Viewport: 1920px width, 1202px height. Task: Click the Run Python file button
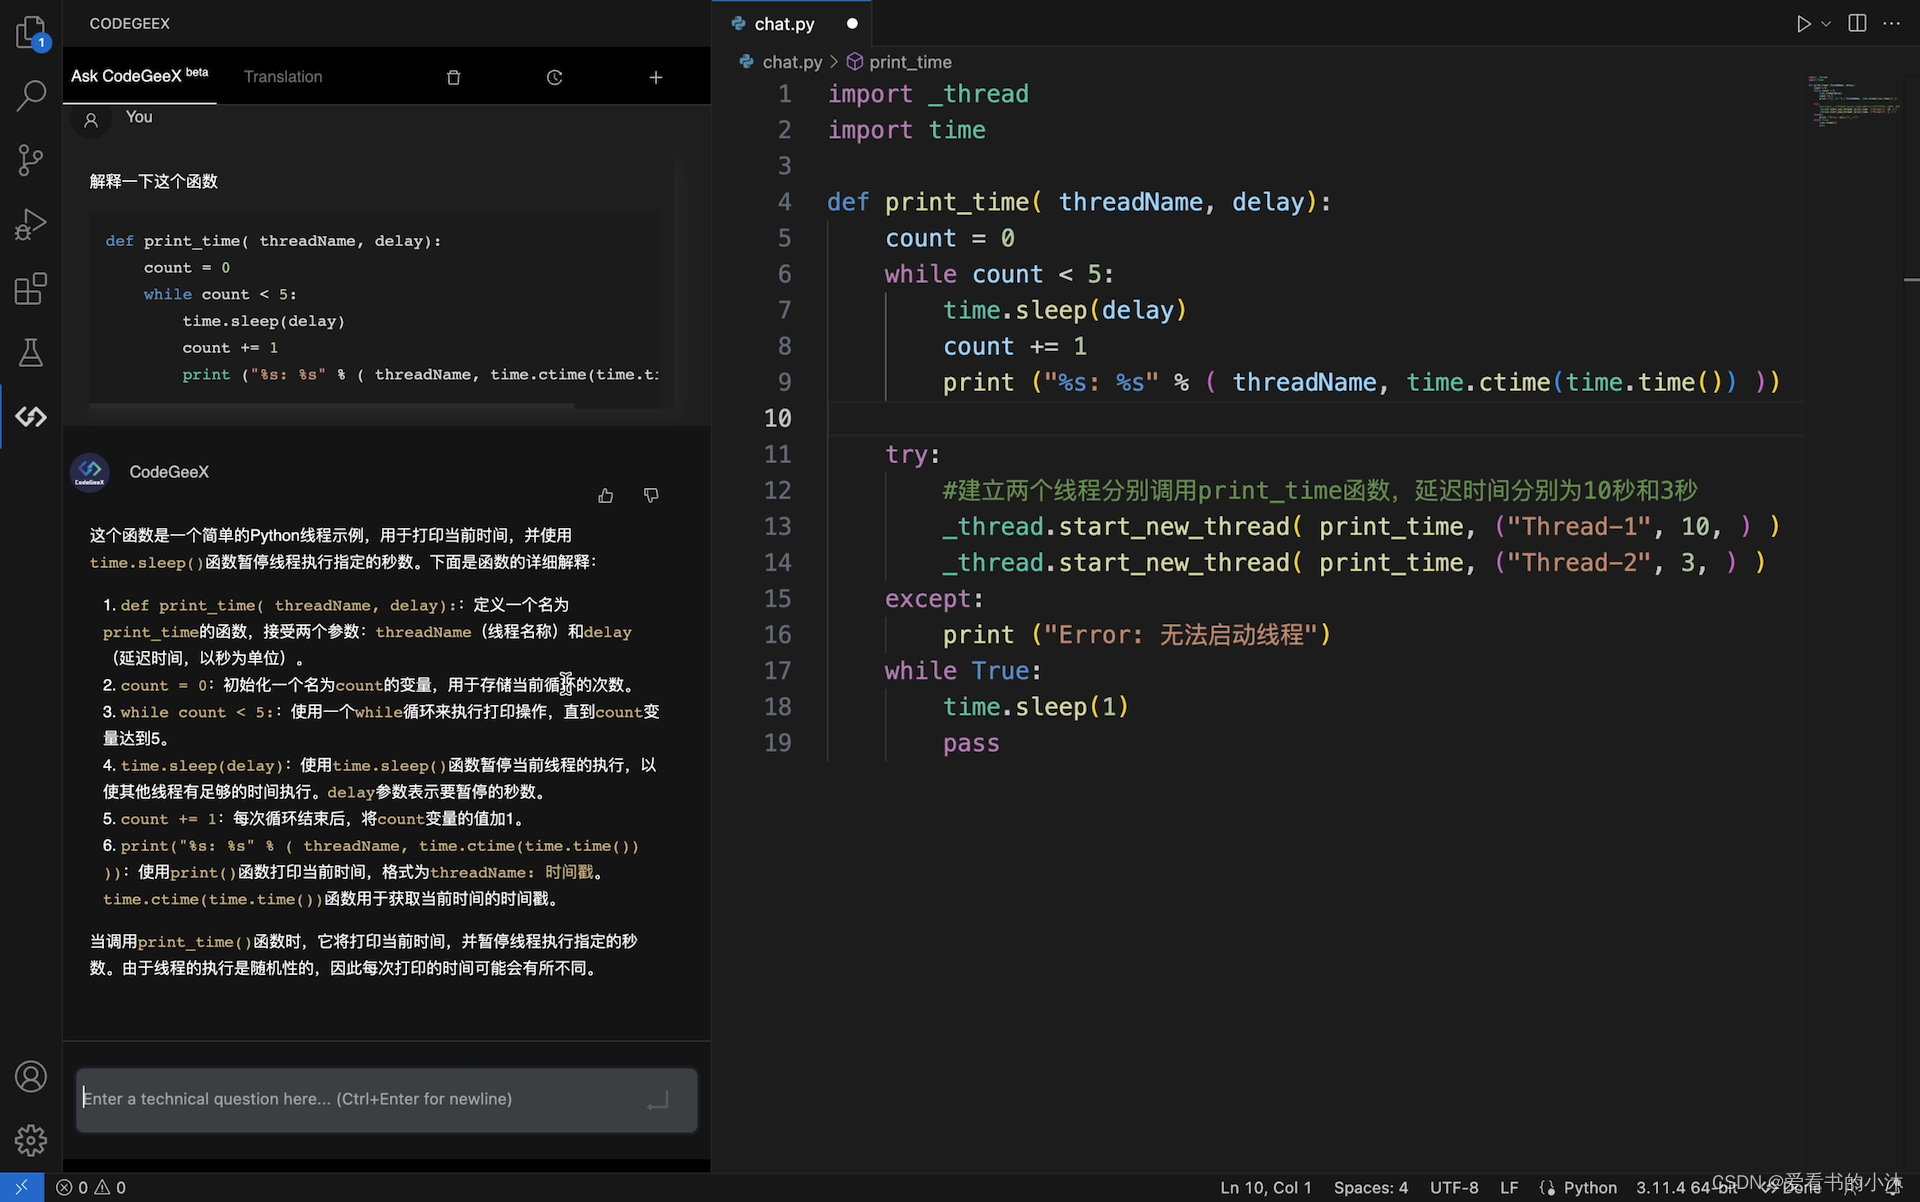pos(1804,22)
